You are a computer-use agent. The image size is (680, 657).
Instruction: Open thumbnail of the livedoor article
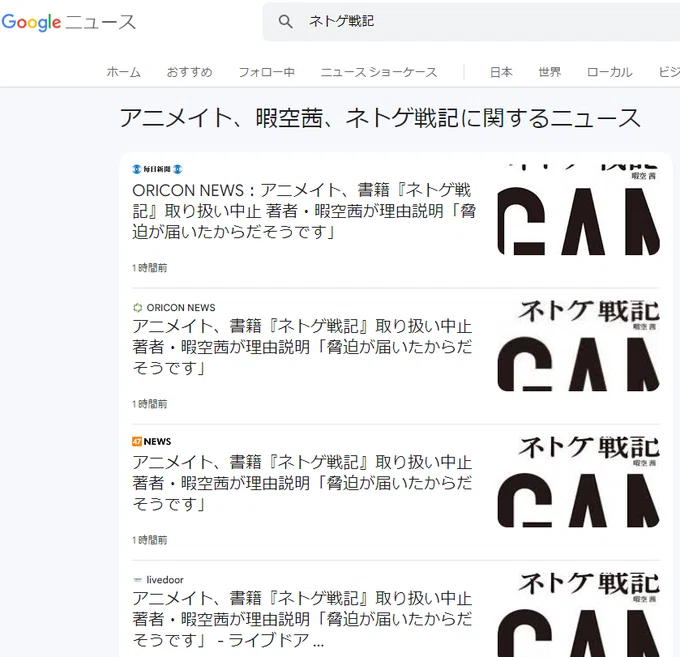pos(579,615)
